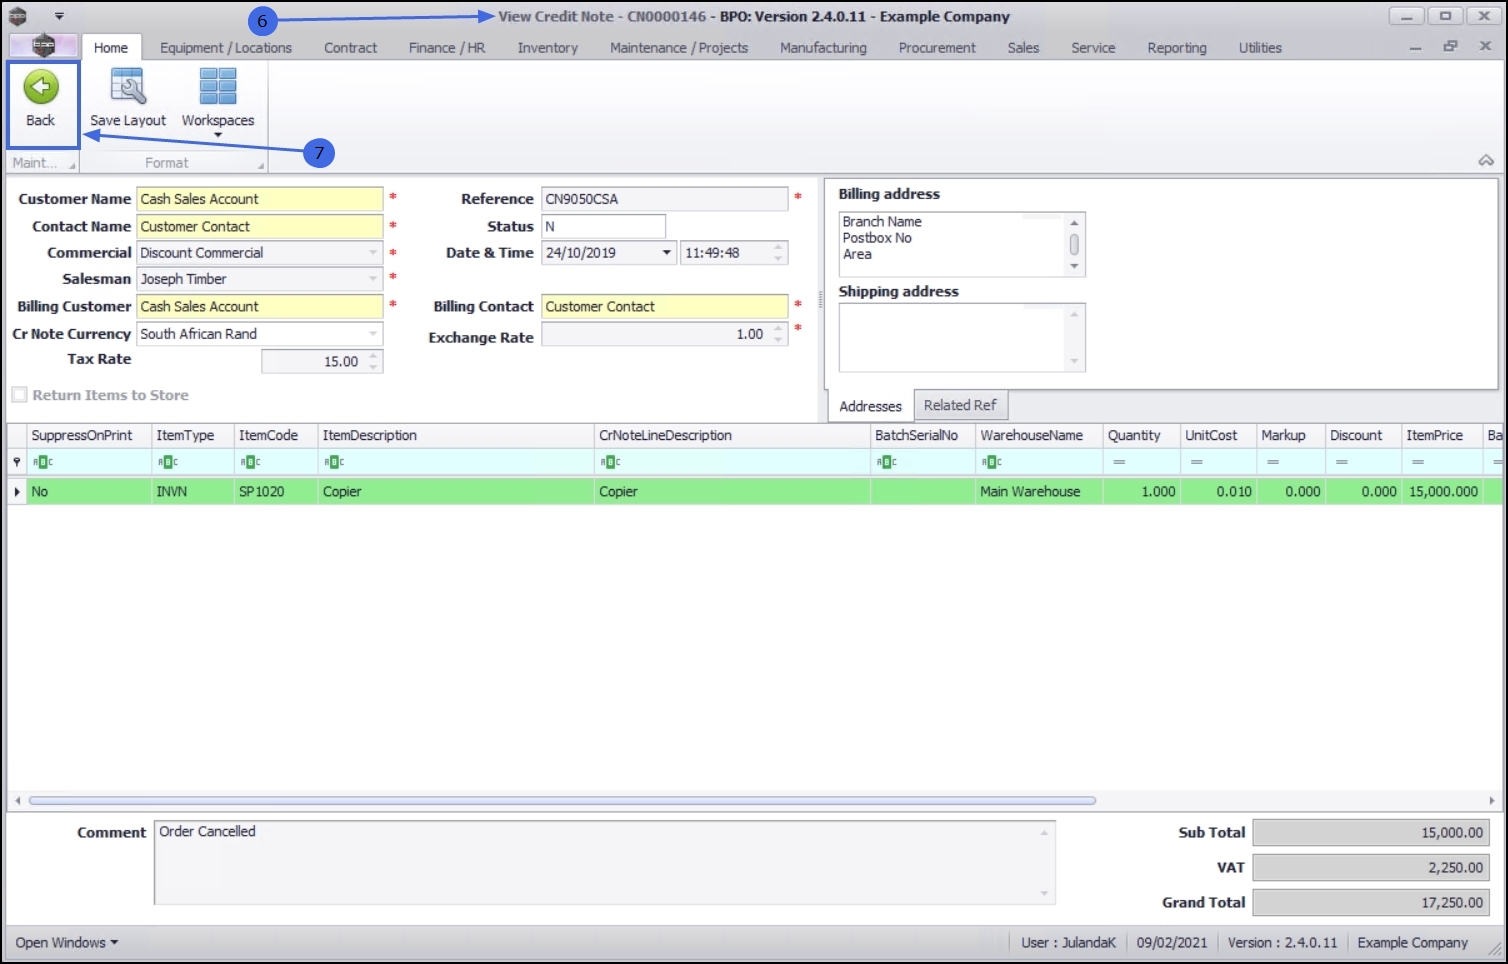Click the row indicator arrow for Copier

pos(17,492)
